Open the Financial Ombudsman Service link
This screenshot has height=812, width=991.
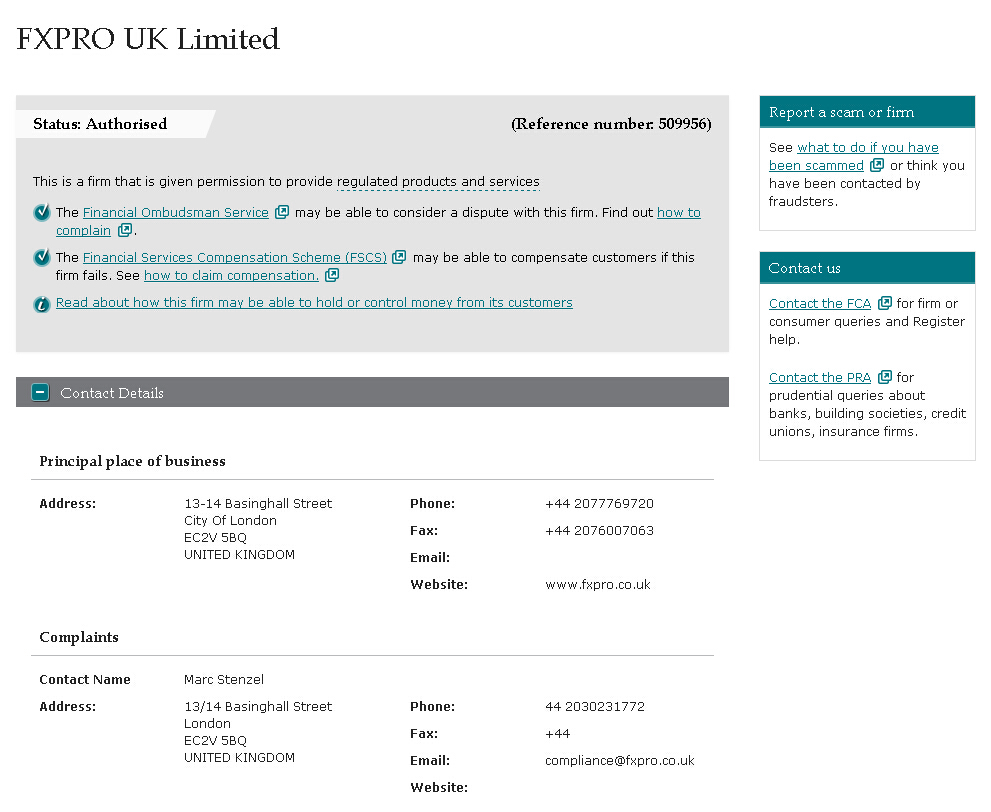[x=176, y=212]
